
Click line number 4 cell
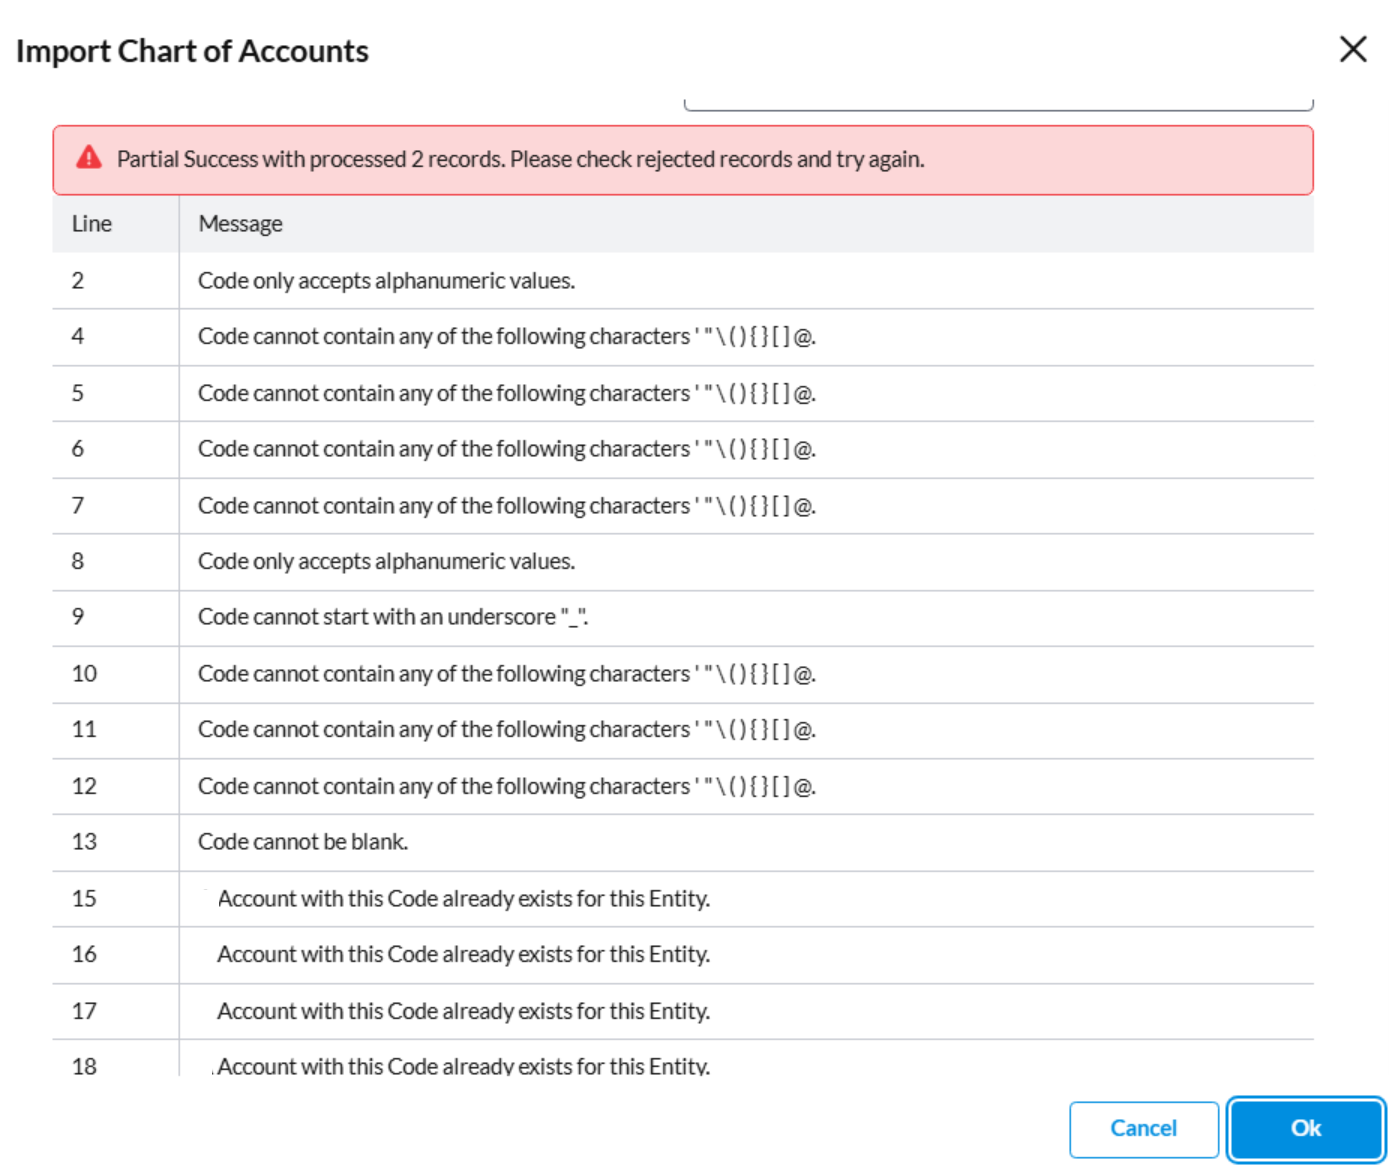tap(78, 337)
